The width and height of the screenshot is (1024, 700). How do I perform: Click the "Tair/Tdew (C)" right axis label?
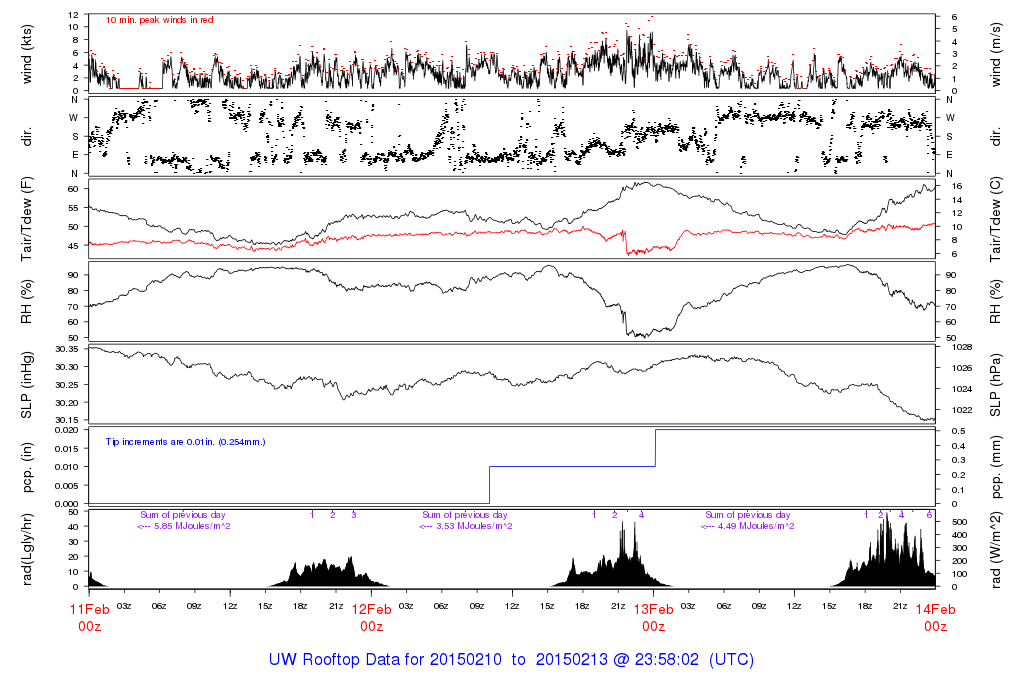(x=997, y=220)
